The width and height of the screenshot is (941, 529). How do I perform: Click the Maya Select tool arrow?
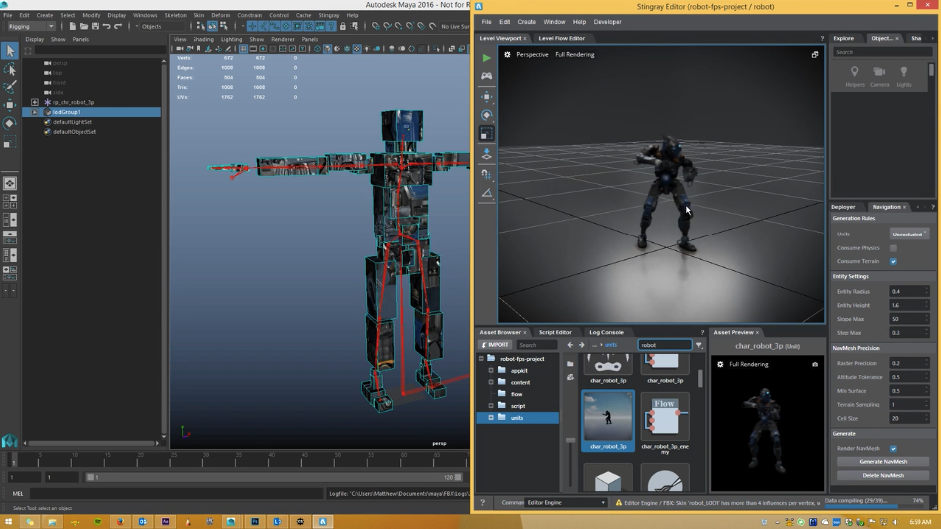click(9, 50)
